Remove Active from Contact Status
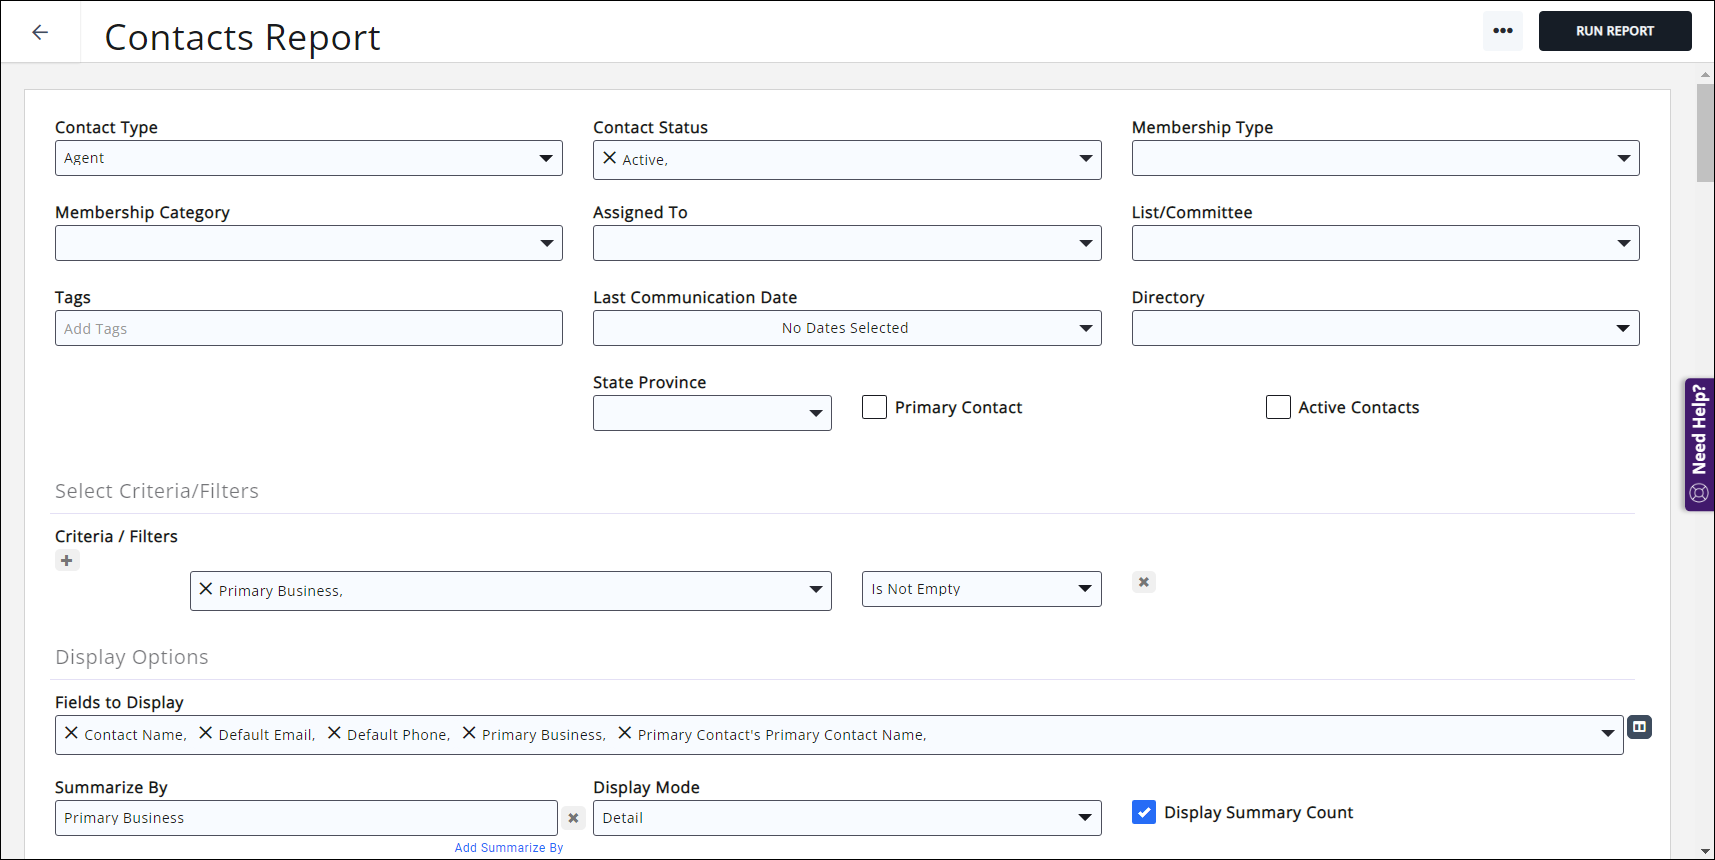 click(609, 158)
